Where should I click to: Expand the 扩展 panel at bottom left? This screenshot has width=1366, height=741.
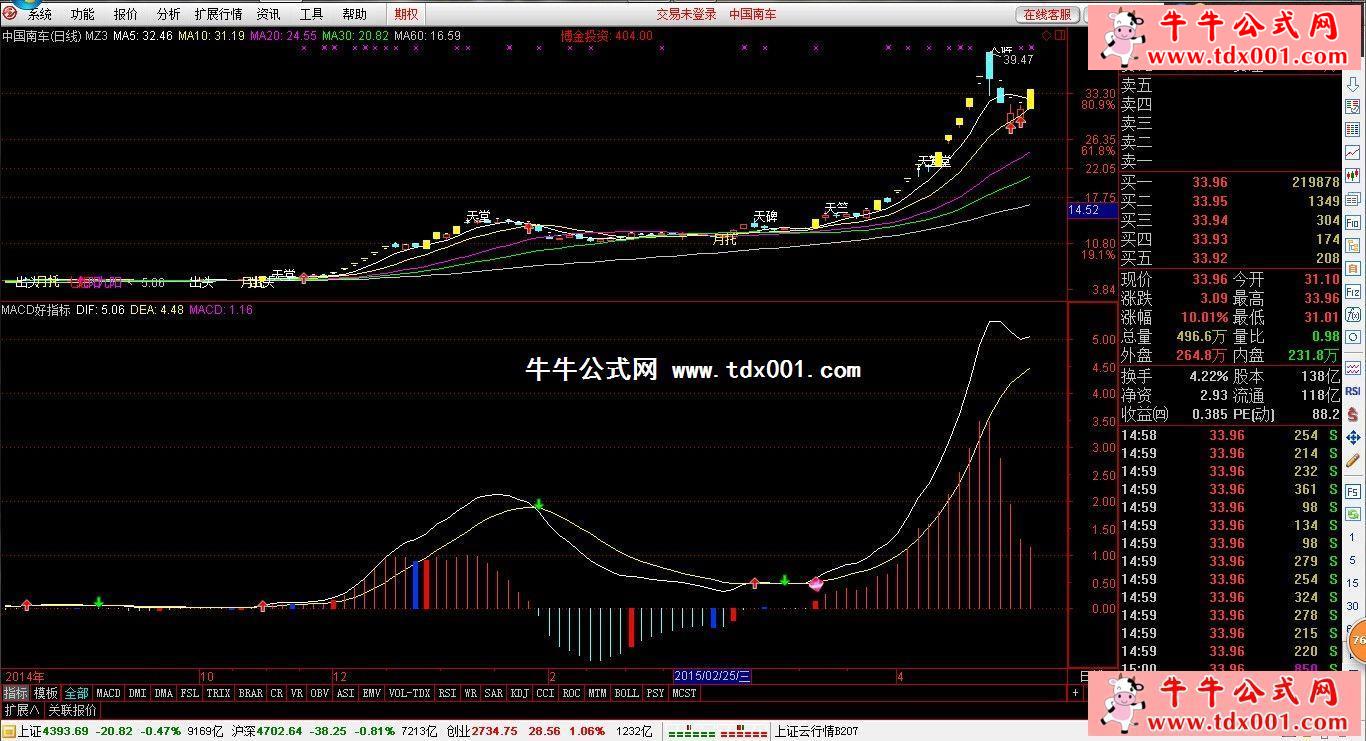[x=21, y=711]
